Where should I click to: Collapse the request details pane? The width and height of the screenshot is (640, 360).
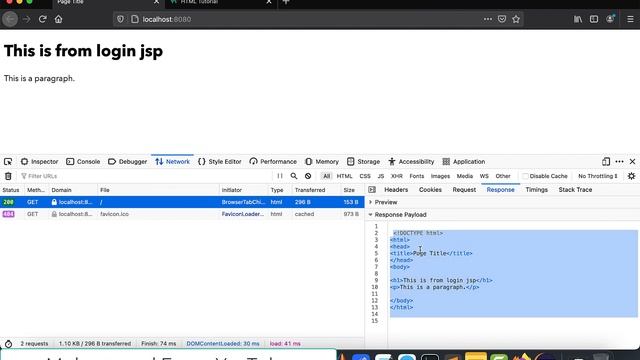click(x=372, y=190)
